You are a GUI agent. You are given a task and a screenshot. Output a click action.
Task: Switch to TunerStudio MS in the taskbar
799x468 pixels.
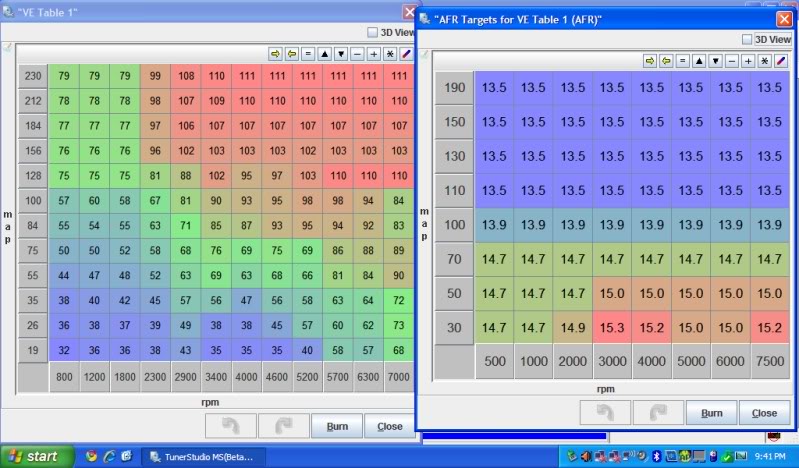[202, 456]
